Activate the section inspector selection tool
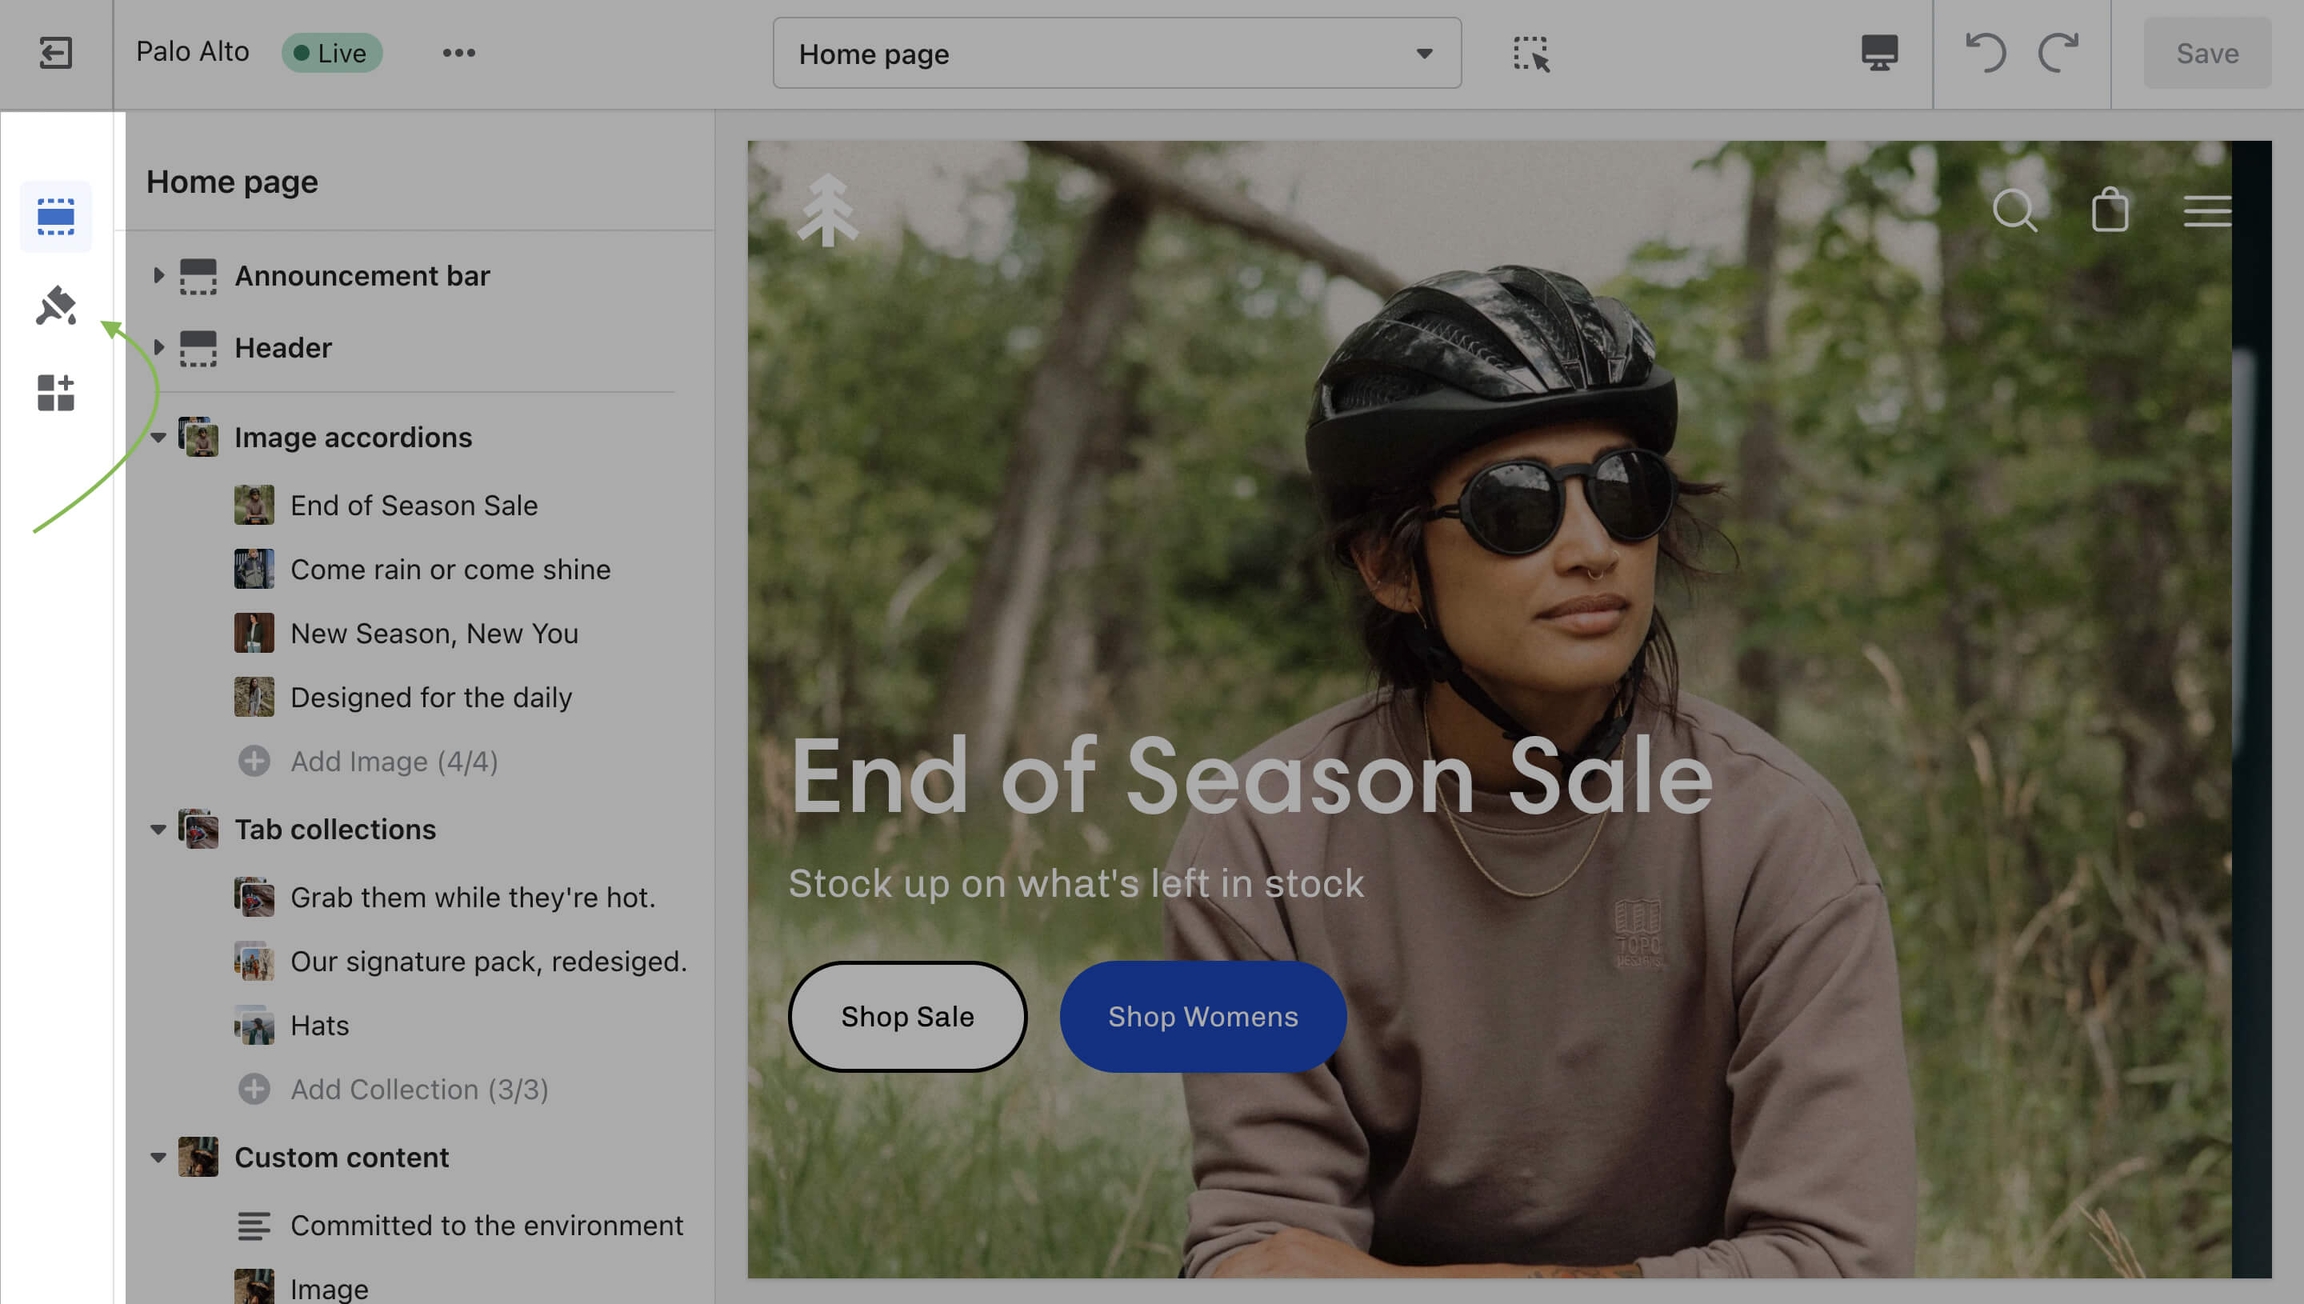The height and width of the screenshot is (1304, 2304). (1530, 53)
